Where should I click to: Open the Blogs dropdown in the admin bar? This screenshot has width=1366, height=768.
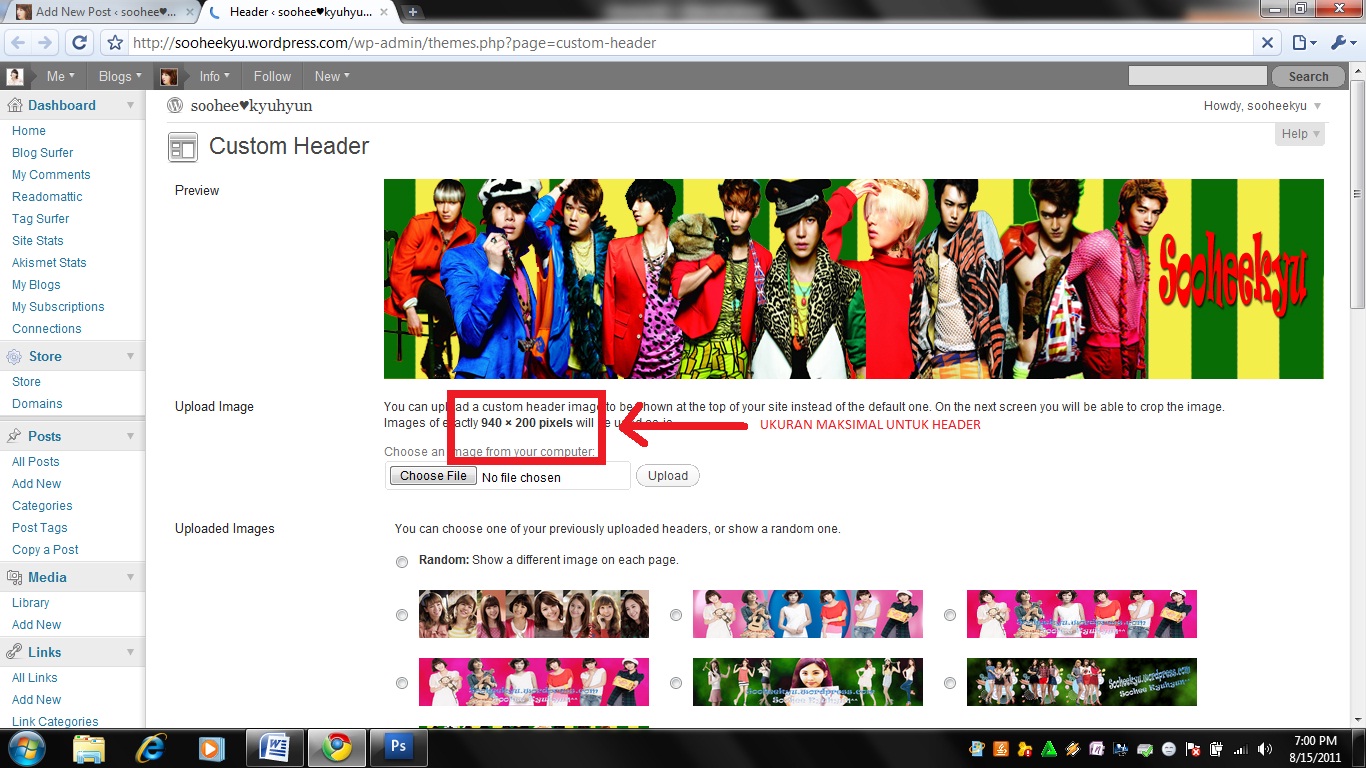[x=120, y=76]
